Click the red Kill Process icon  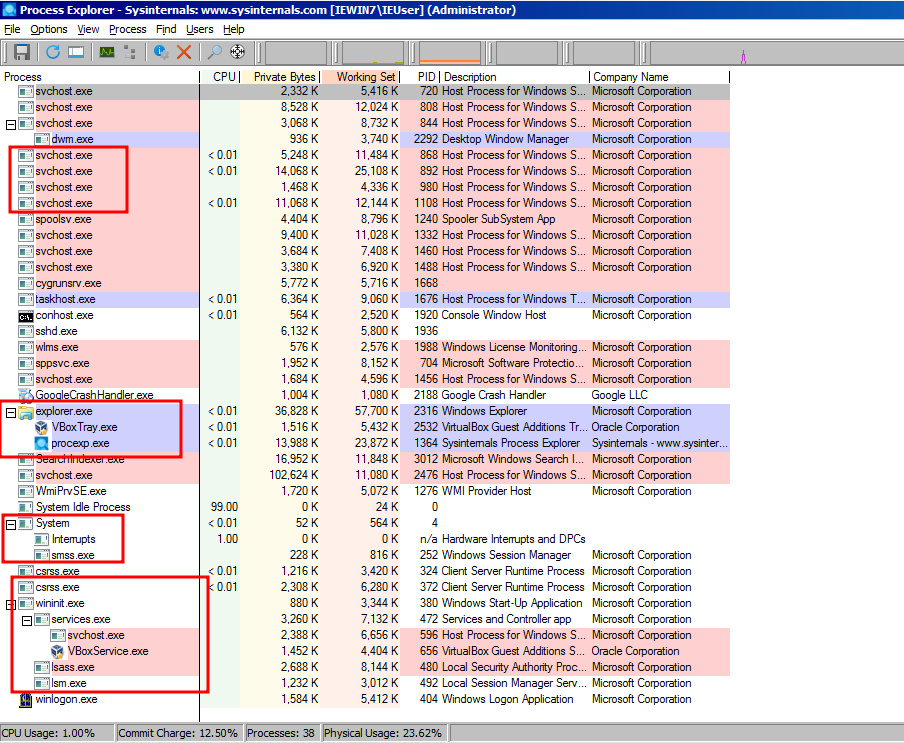[184, 52]
